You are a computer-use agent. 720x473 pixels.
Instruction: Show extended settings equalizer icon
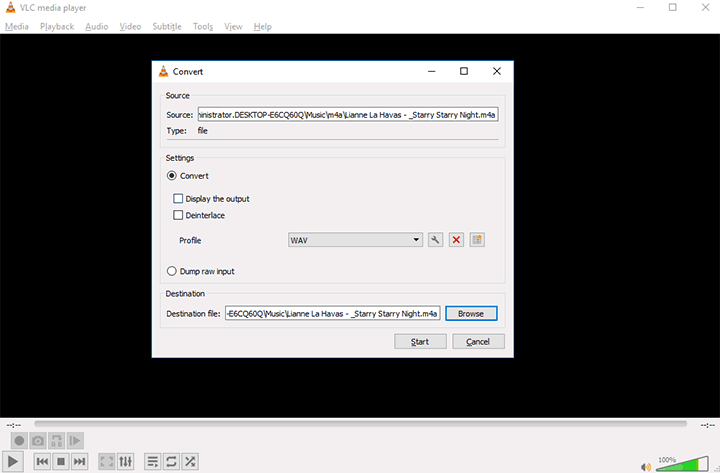[x=125, y=462]
